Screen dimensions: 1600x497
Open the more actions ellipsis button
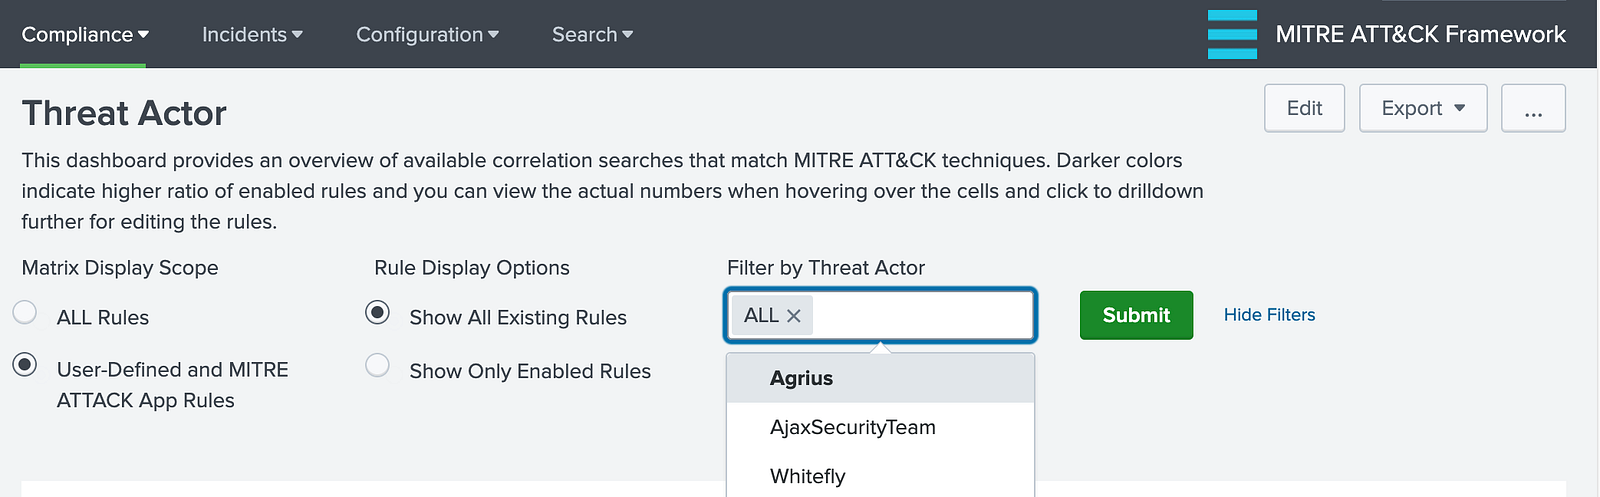pyautogui.click(x=1533, y=108)
